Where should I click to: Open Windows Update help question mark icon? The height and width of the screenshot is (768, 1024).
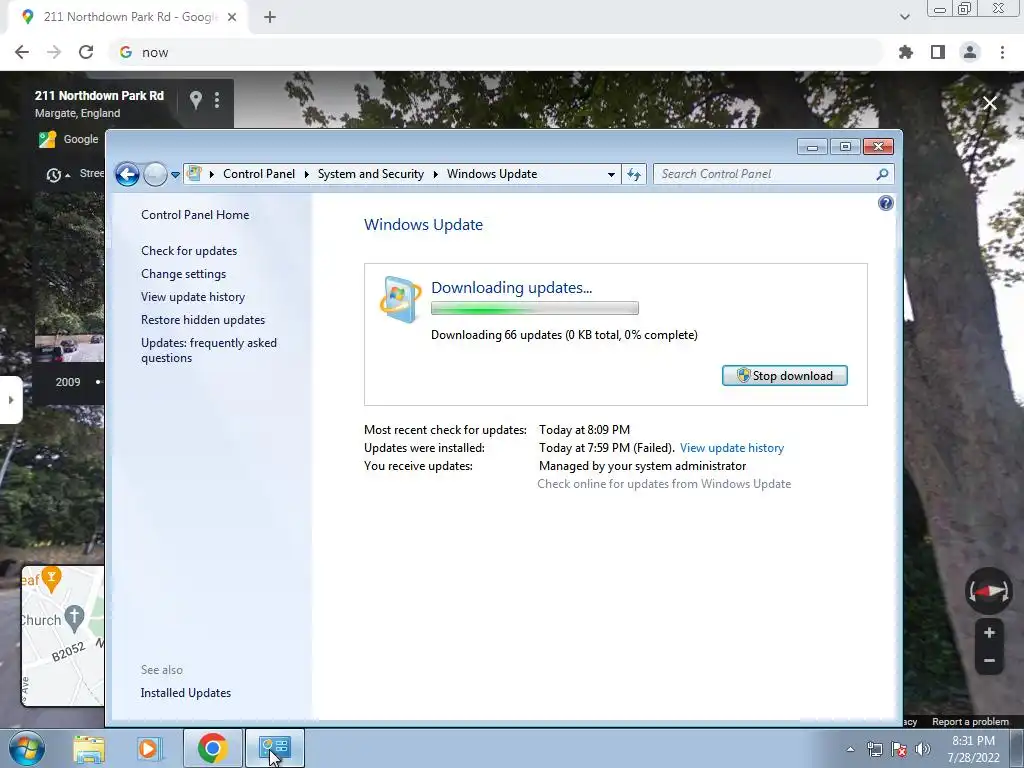[x=886, y=203]
